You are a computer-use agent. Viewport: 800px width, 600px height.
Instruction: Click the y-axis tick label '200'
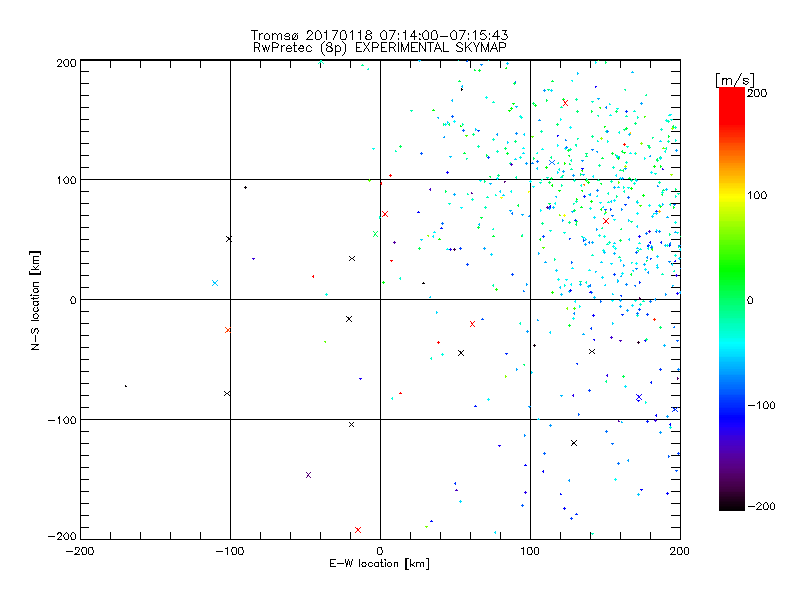coord(67,63)
